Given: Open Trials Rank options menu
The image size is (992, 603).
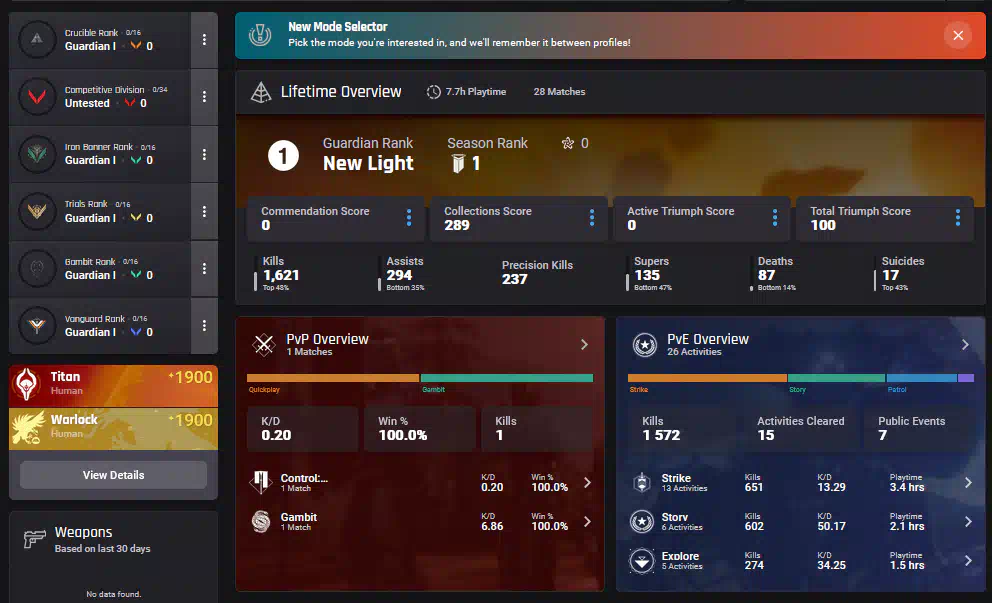Looking at the screenshot, I should coord(204,211).
